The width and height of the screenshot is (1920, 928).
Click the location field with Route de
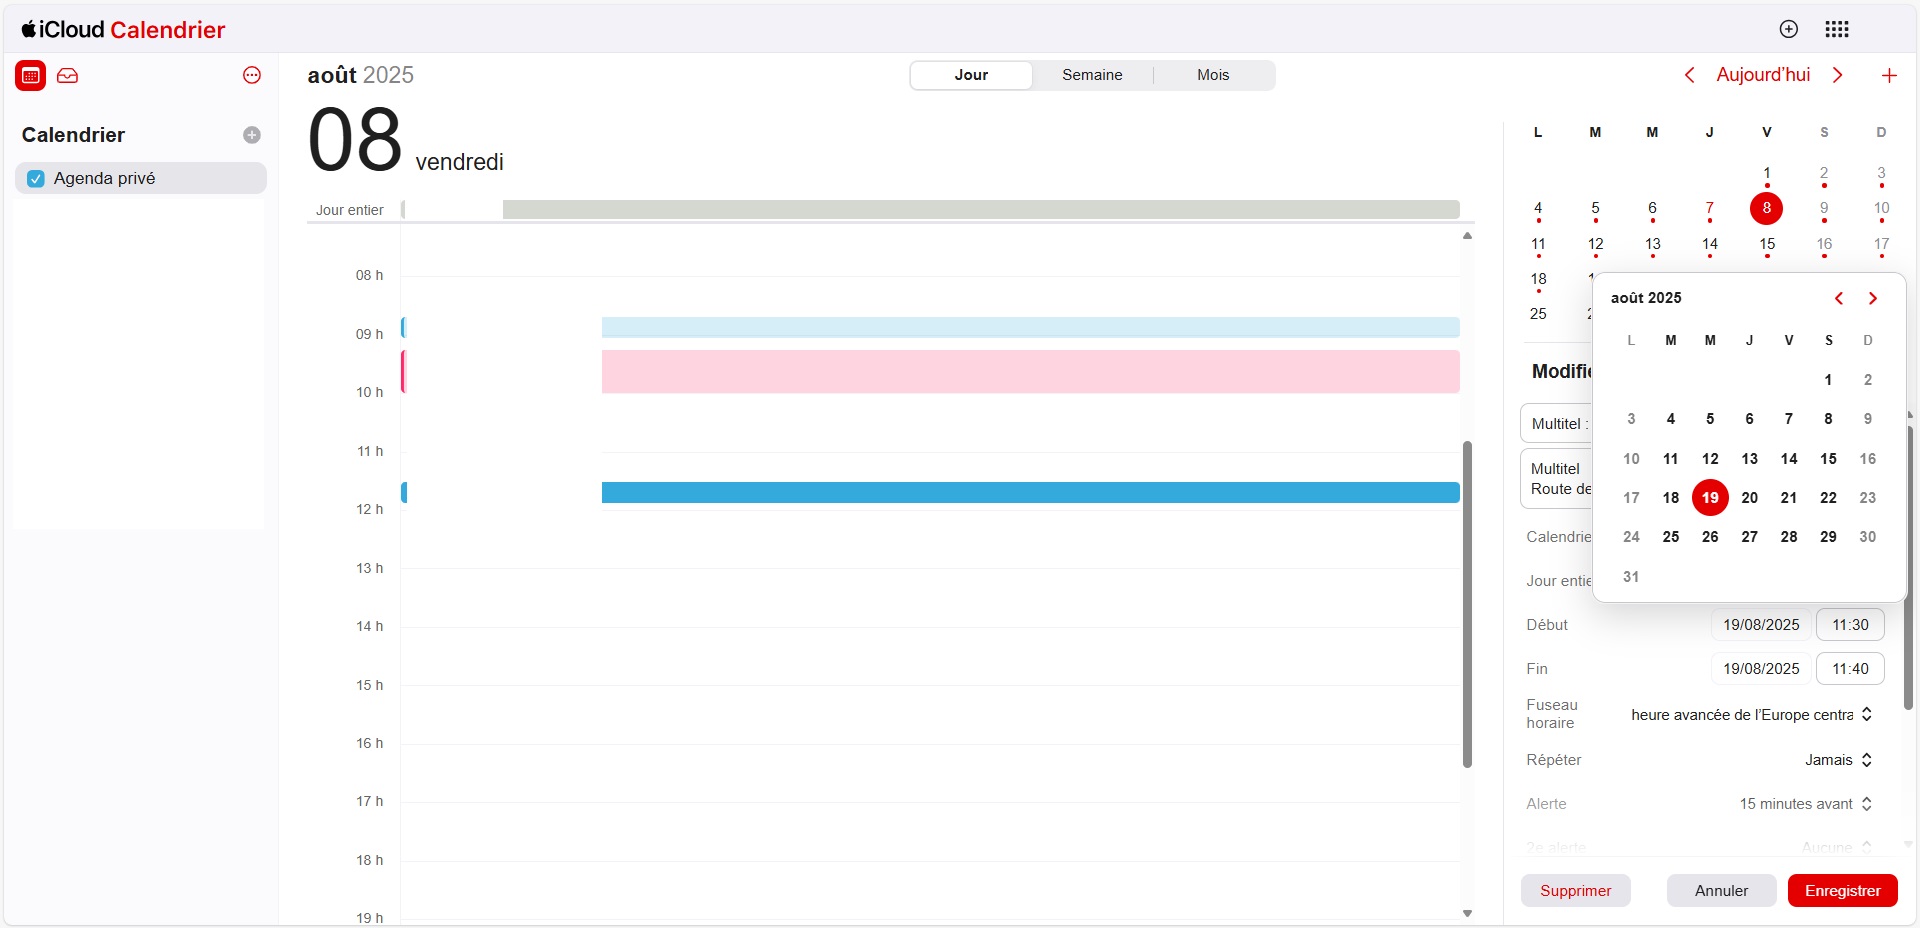(x=1557, y=479)
